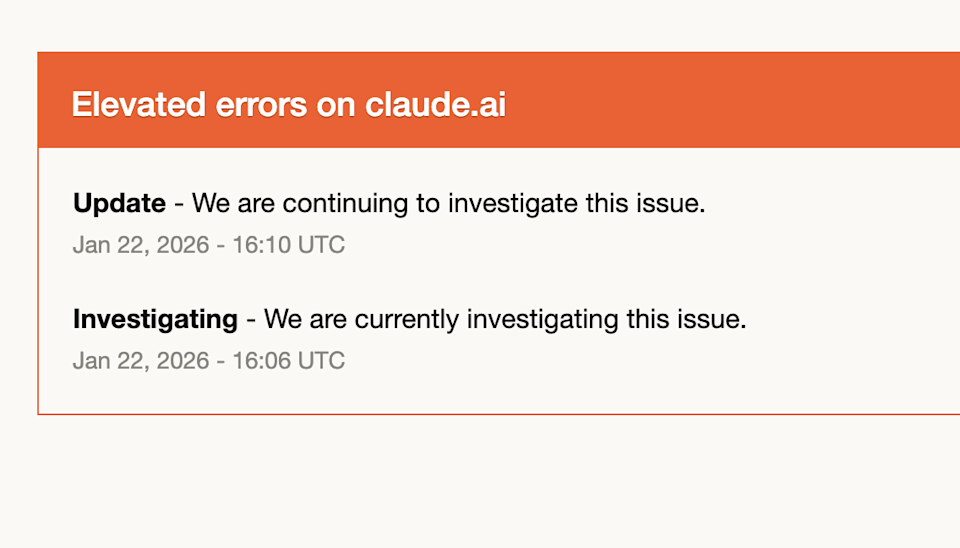960x548 pixels.
Task: Click the "Jan 22, 2026 - 16:10 UTC" timestamp
Action: point(208,245)
